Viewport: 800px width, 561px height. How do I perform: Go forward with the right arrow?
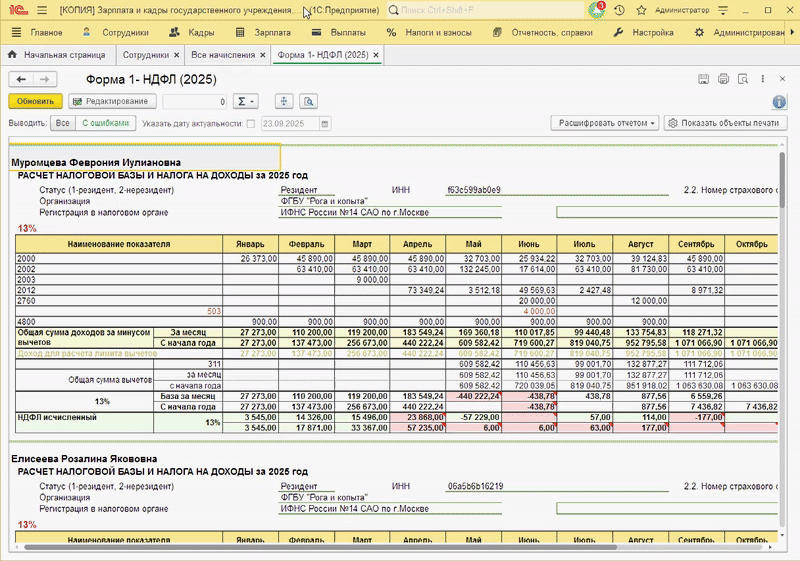tap(45, 79)
